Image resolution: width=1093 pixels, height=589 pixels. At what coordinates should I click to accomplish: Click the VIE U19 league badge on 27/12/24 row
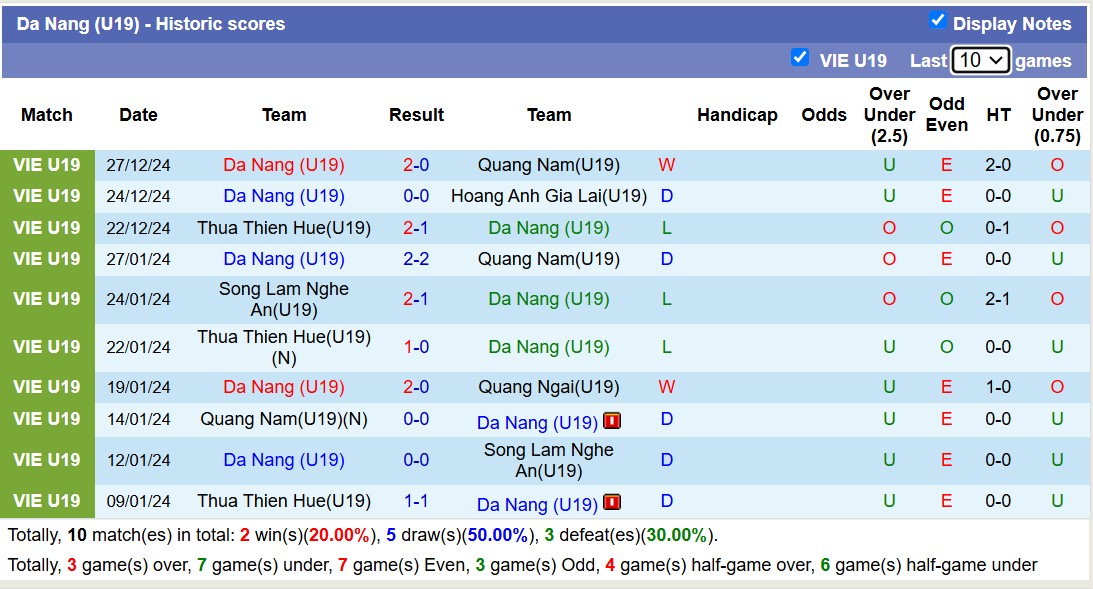[x=46, y=165]
